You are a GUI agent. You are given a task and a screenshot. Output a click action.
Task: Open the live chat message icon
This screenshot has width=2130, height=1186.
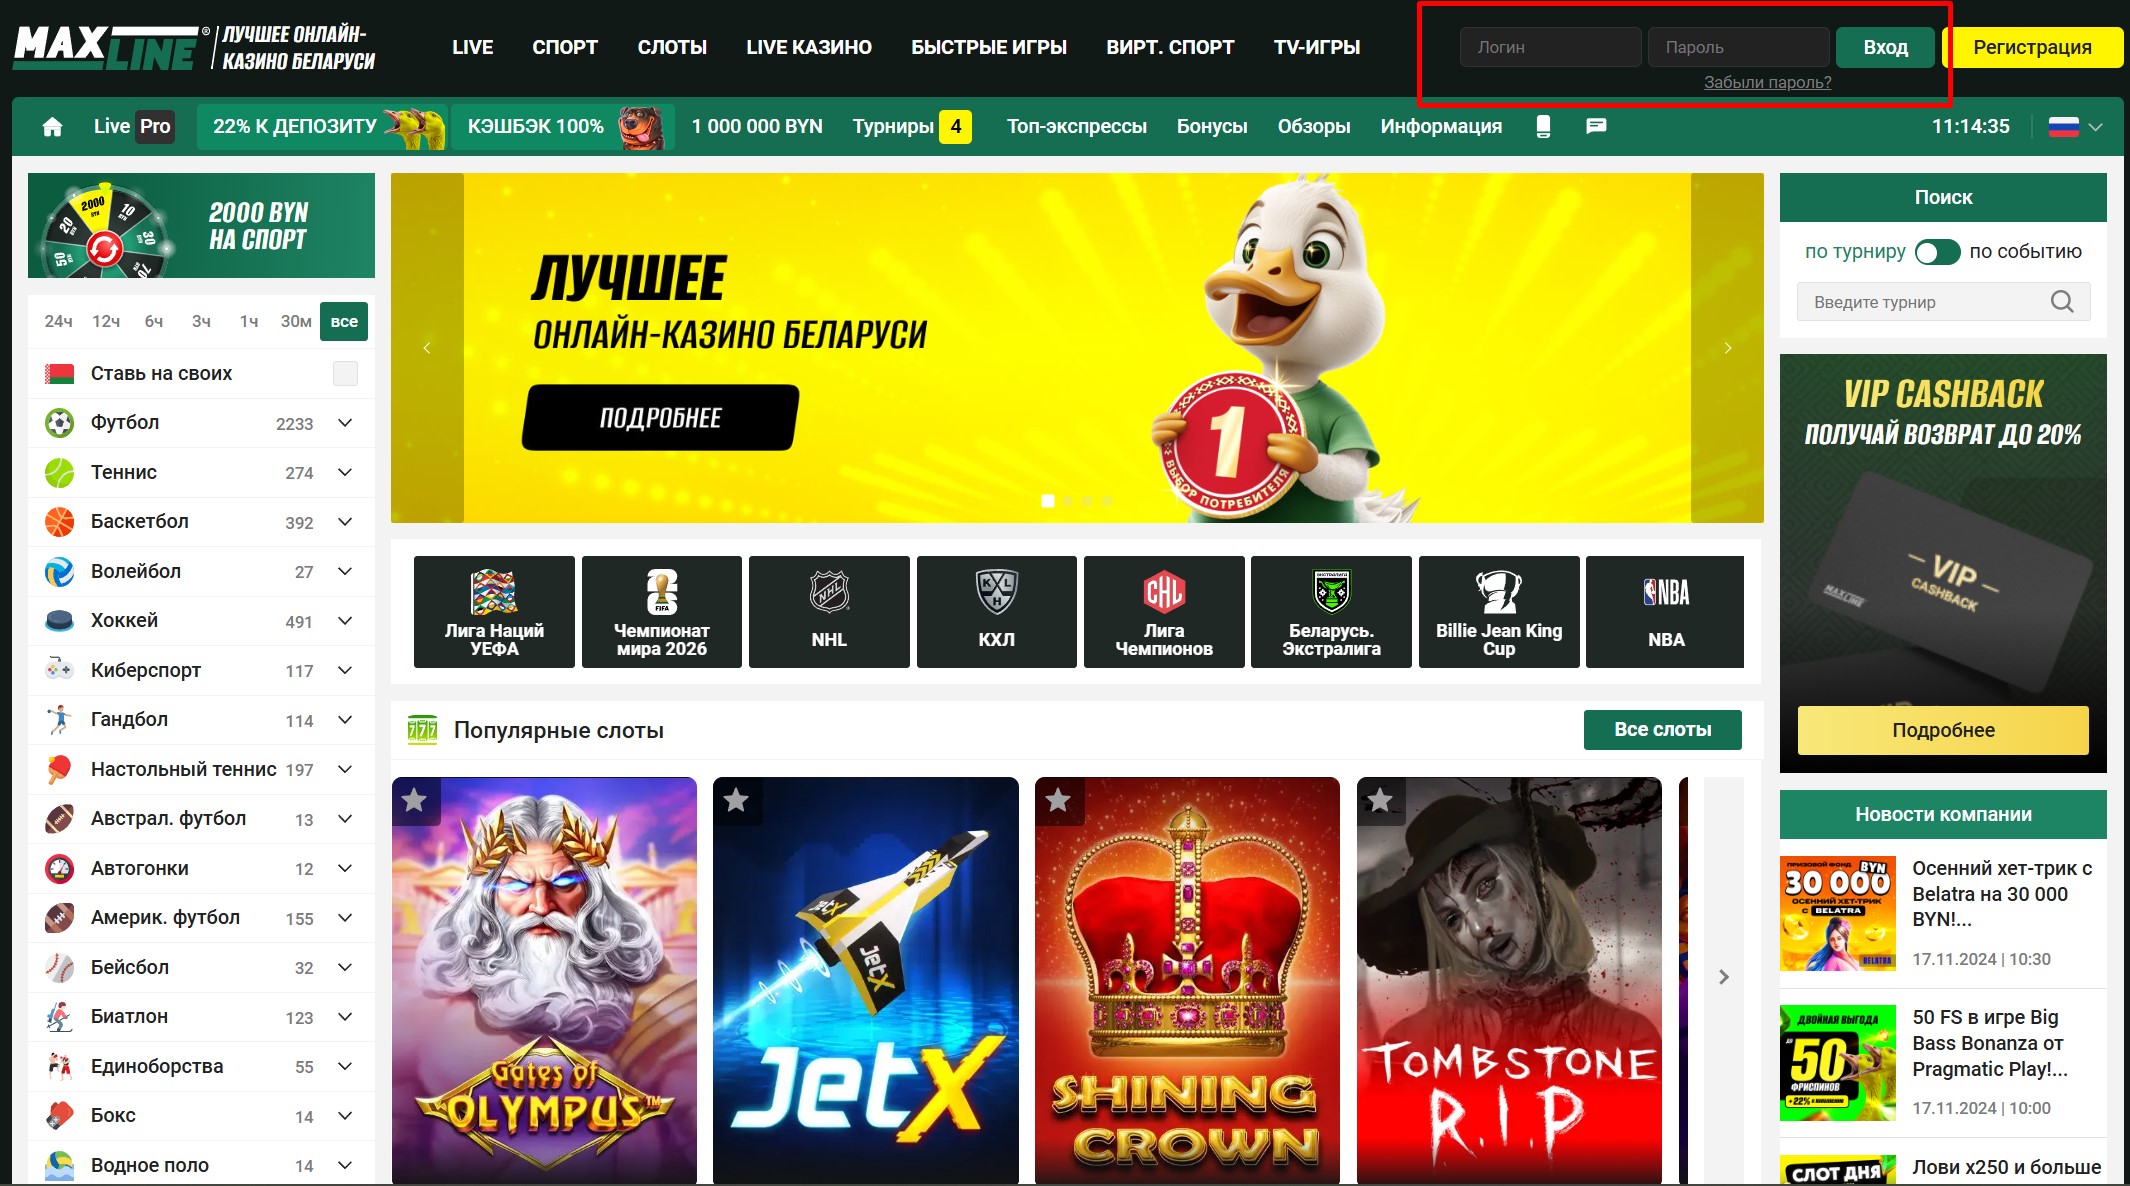click(x=1596, y=126)
